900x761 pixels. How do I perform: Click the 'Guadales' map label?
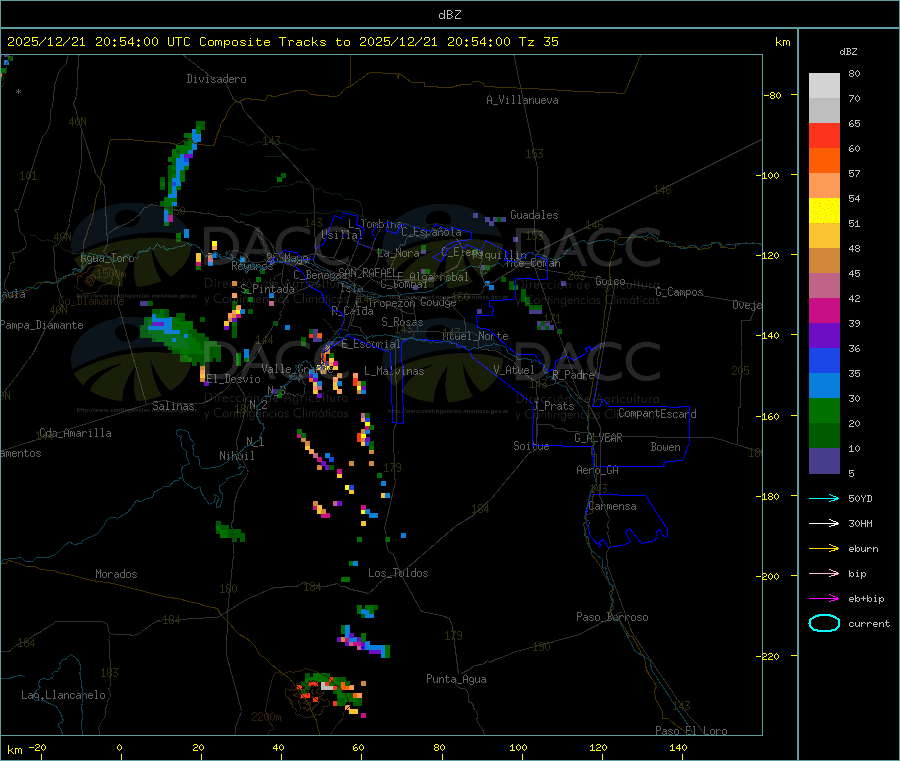click(534, 215)
